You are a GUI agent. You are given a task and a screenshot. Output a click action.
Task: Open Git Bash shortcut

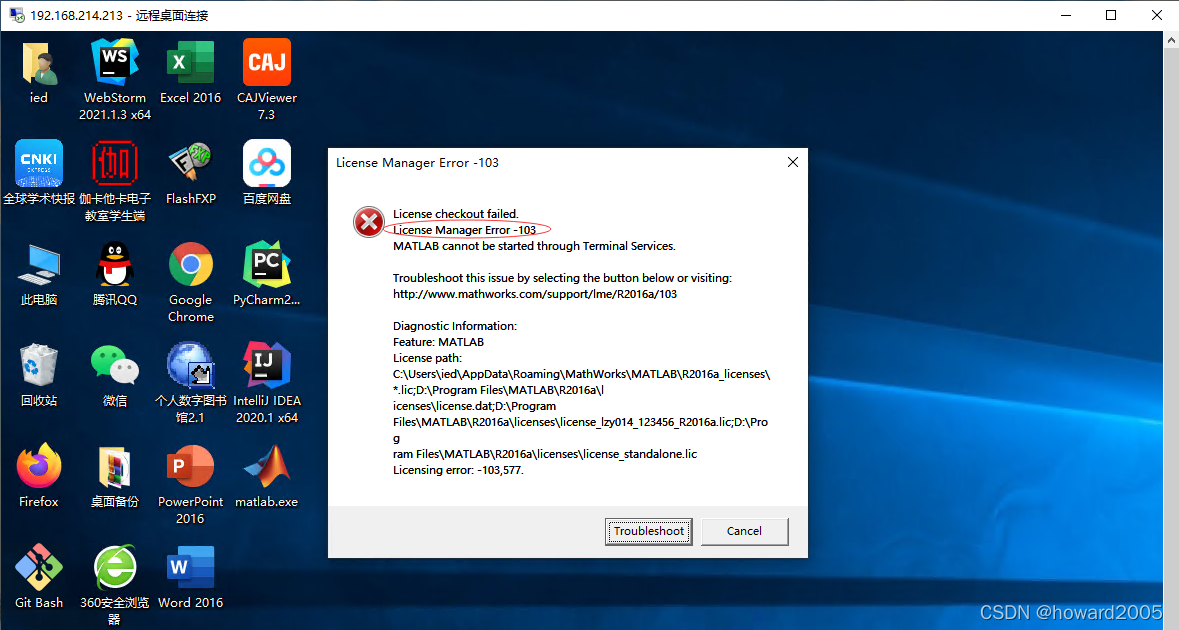click(38, 568)
